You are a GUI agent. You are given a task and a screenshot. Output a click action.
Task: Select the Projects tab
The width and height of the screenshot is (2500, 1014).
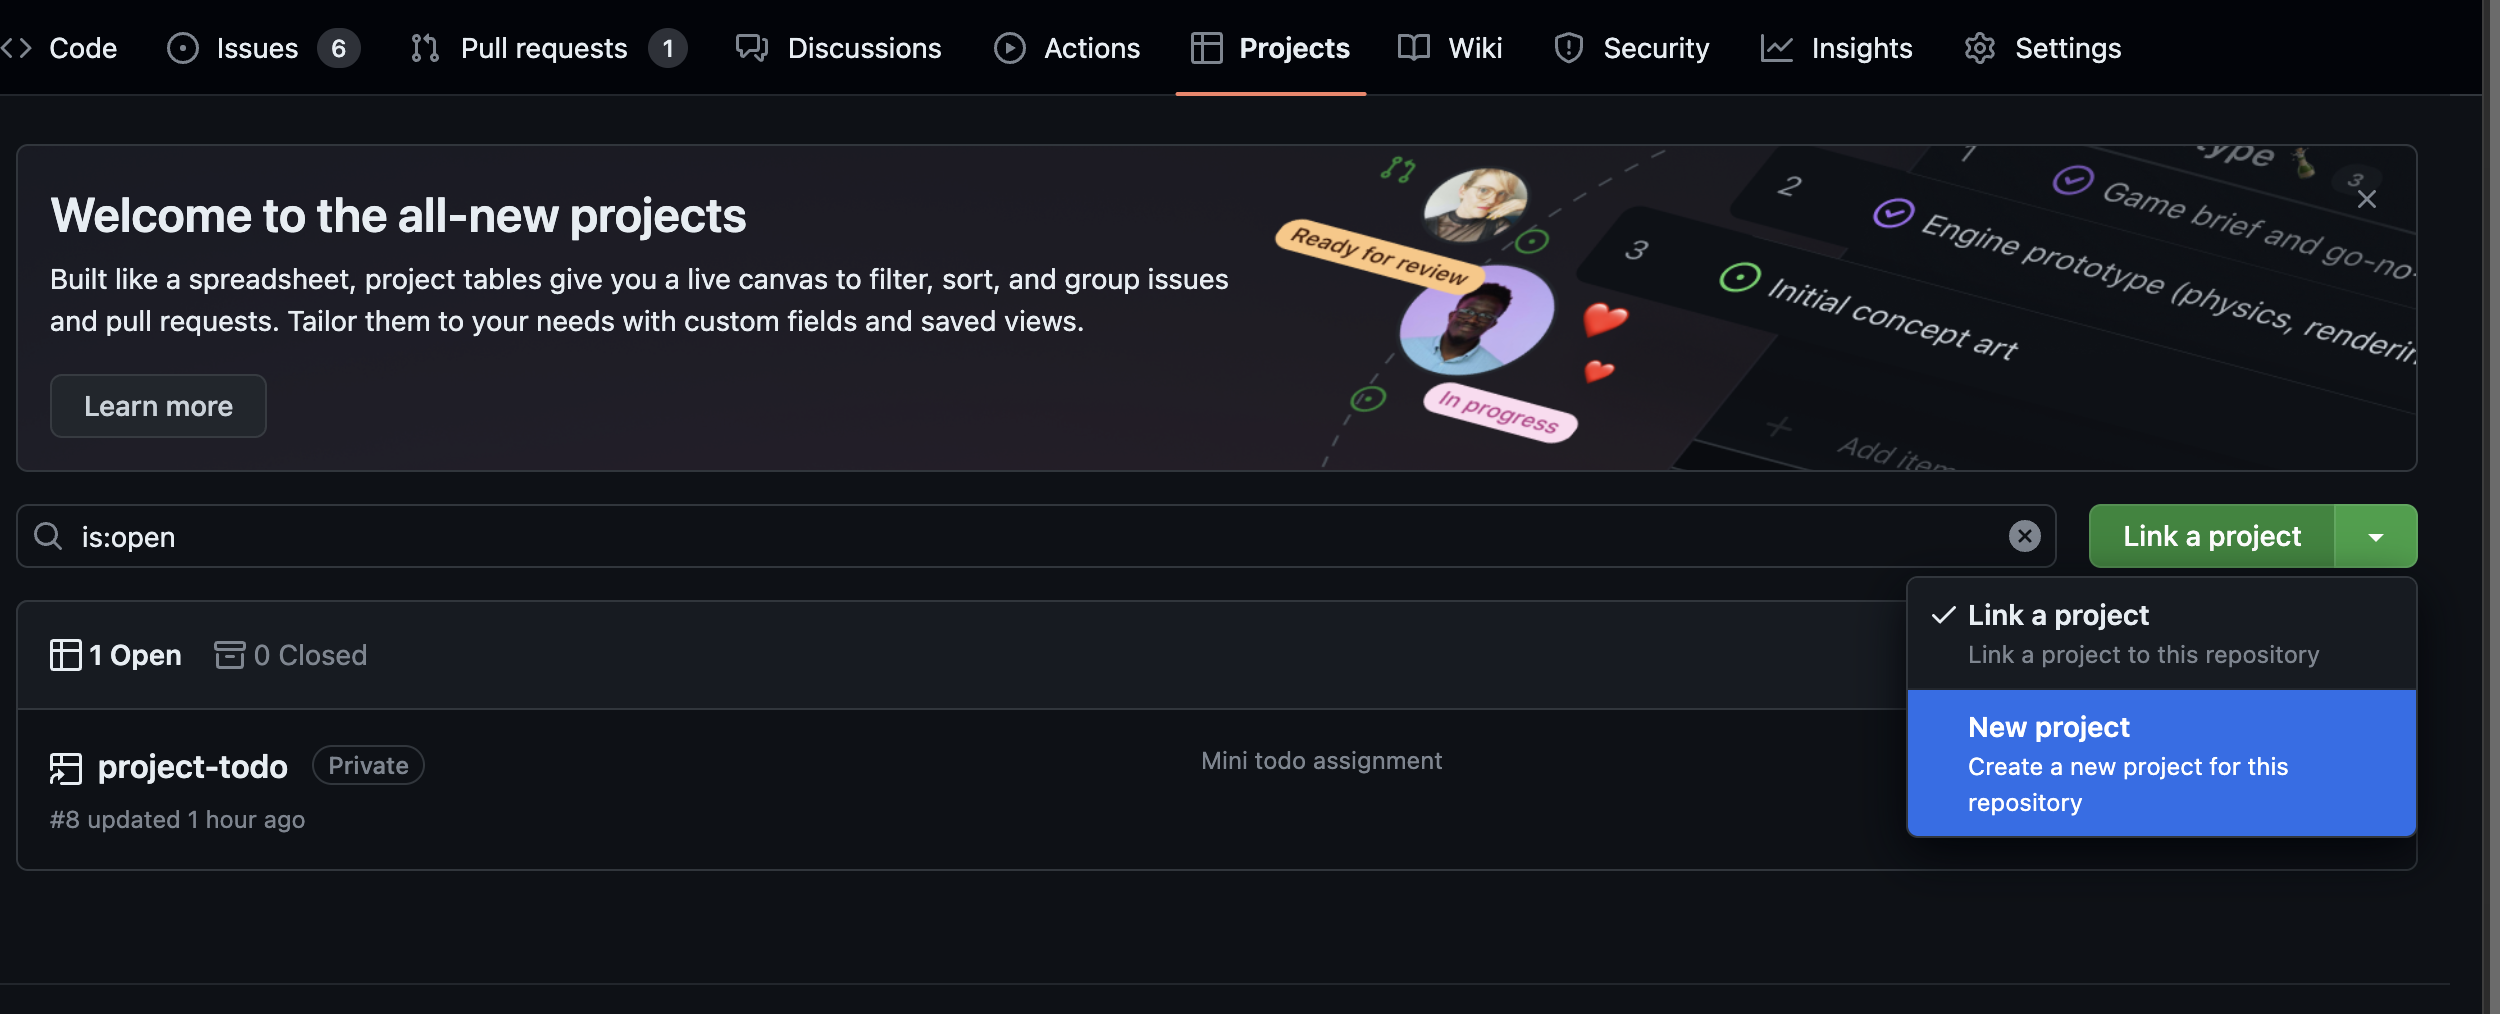[1270, 48]
